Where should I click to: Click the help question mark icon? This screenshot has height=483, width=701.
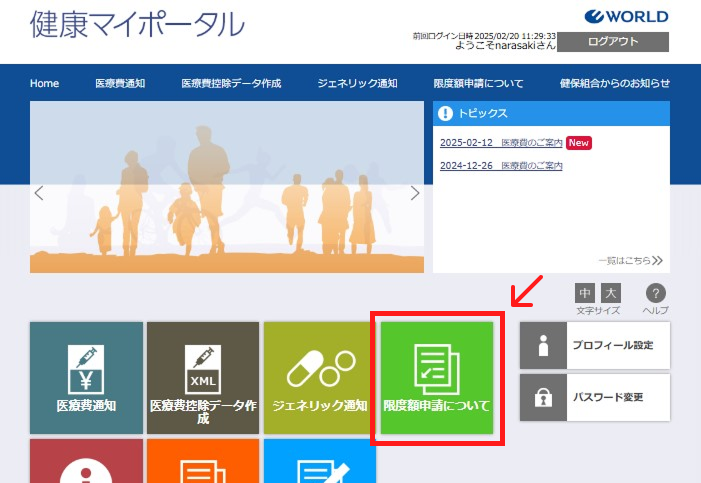click(656, 293)
